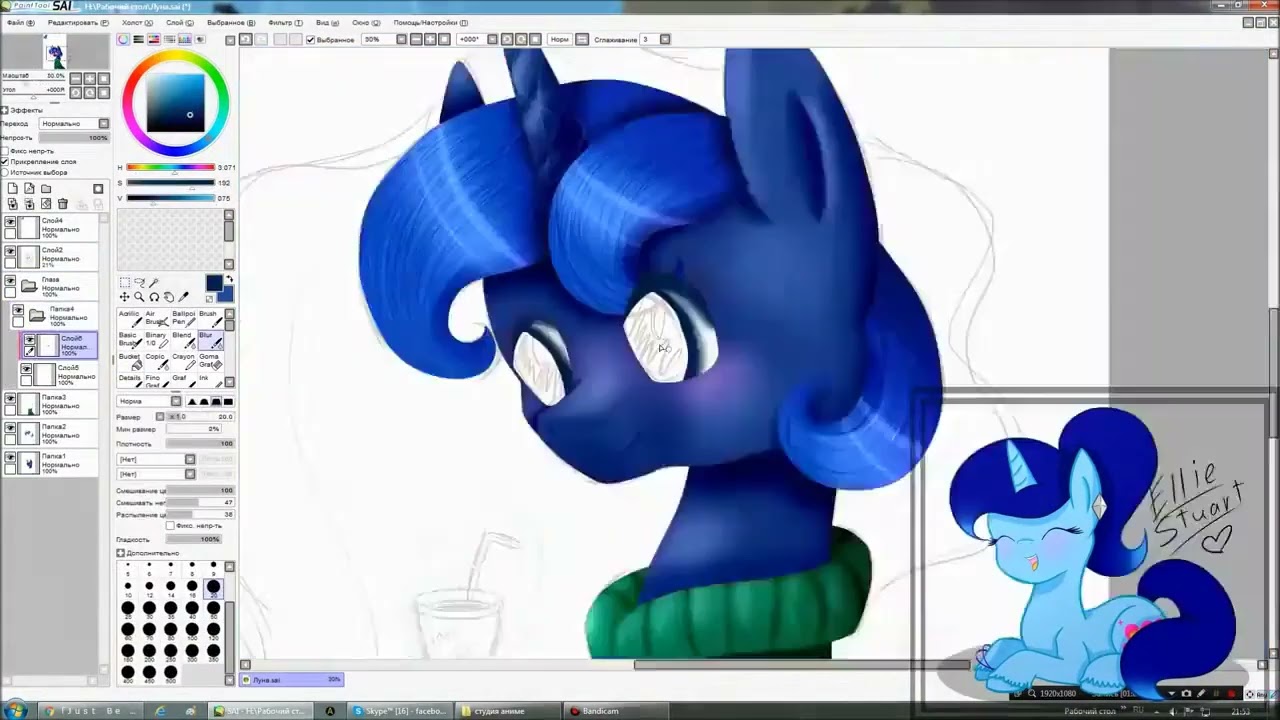The width and height of the screenshot is (1280, 720).
Task: Create a new layer folder
Action: (x=46, y=188)
